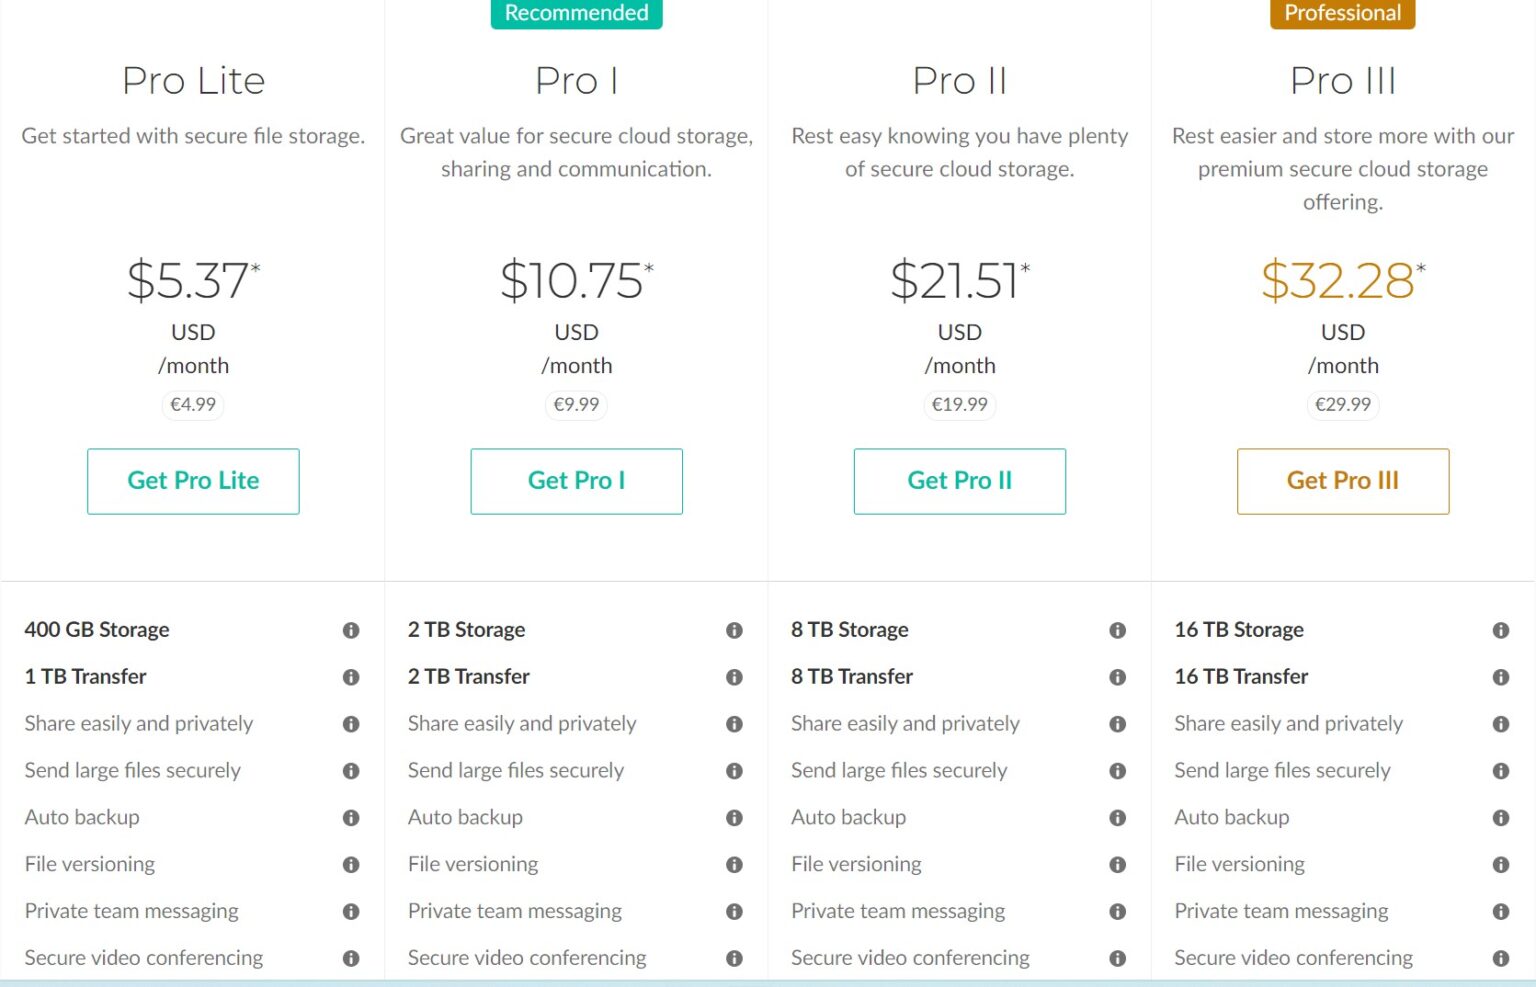Select the Get Pro I button

pyautogui.click(x=576, y=481)
